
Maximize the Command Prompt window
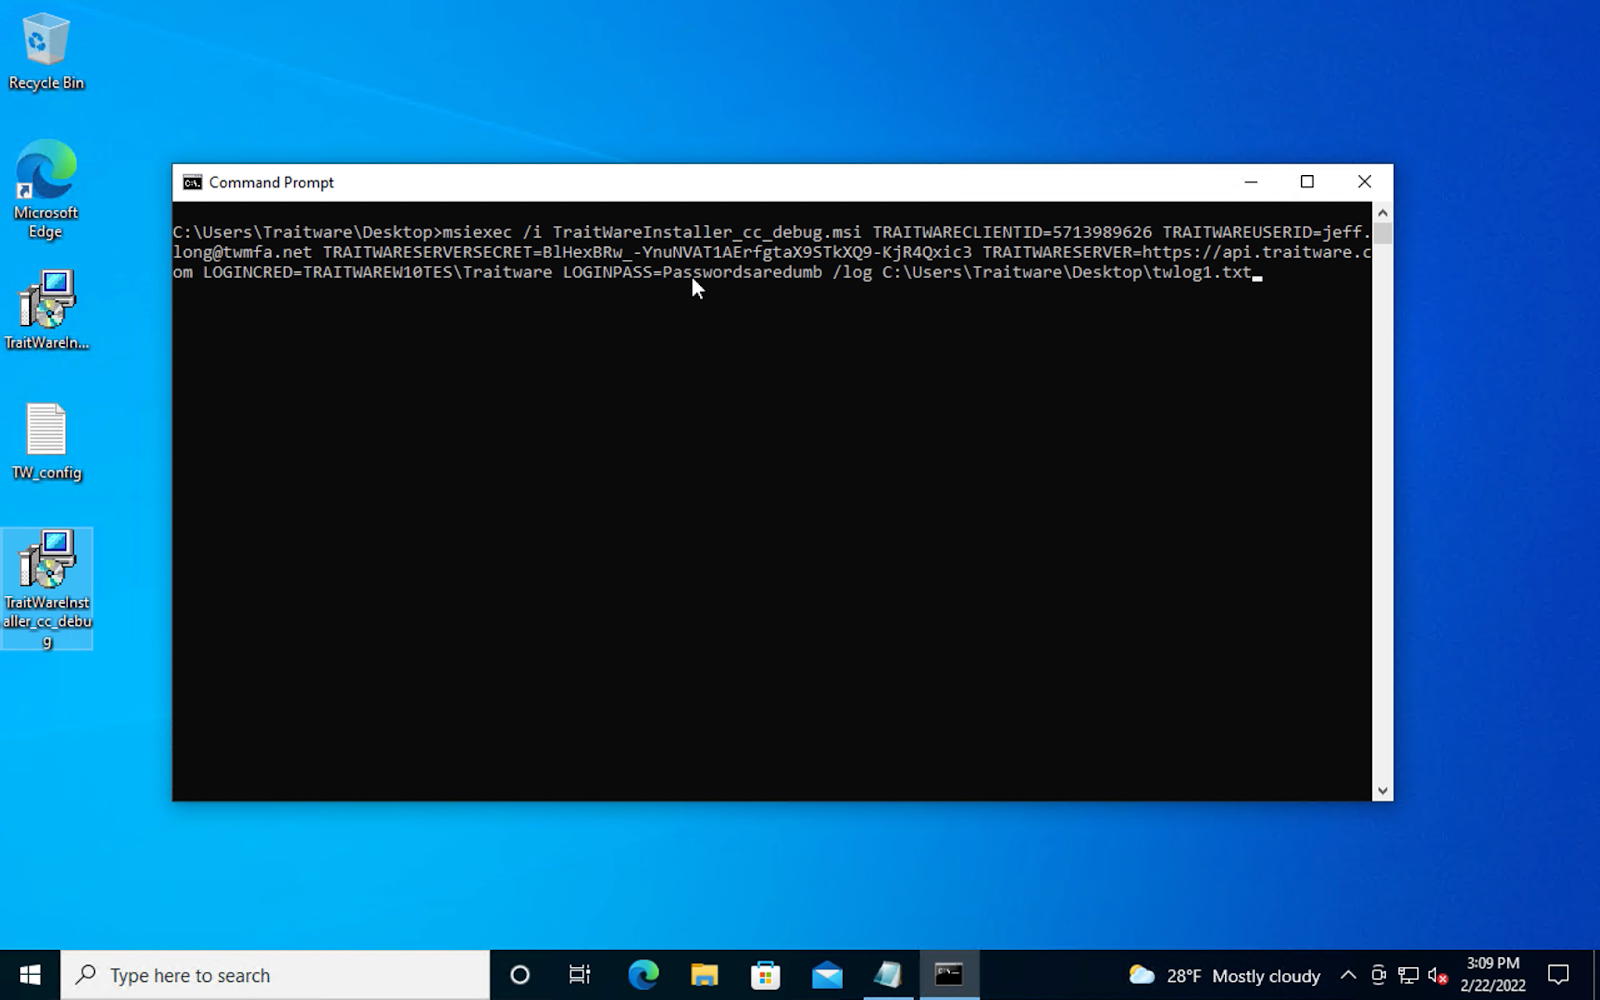click(1307, 182)
